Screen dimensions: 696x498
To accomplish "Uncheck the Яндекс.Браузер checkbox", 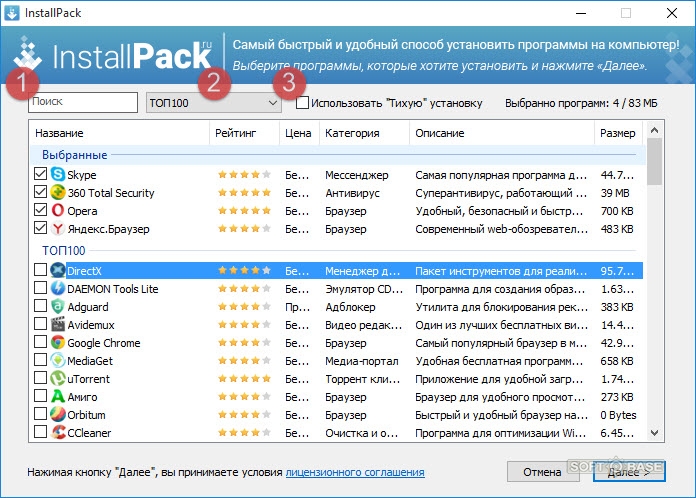I will point(40,228).
